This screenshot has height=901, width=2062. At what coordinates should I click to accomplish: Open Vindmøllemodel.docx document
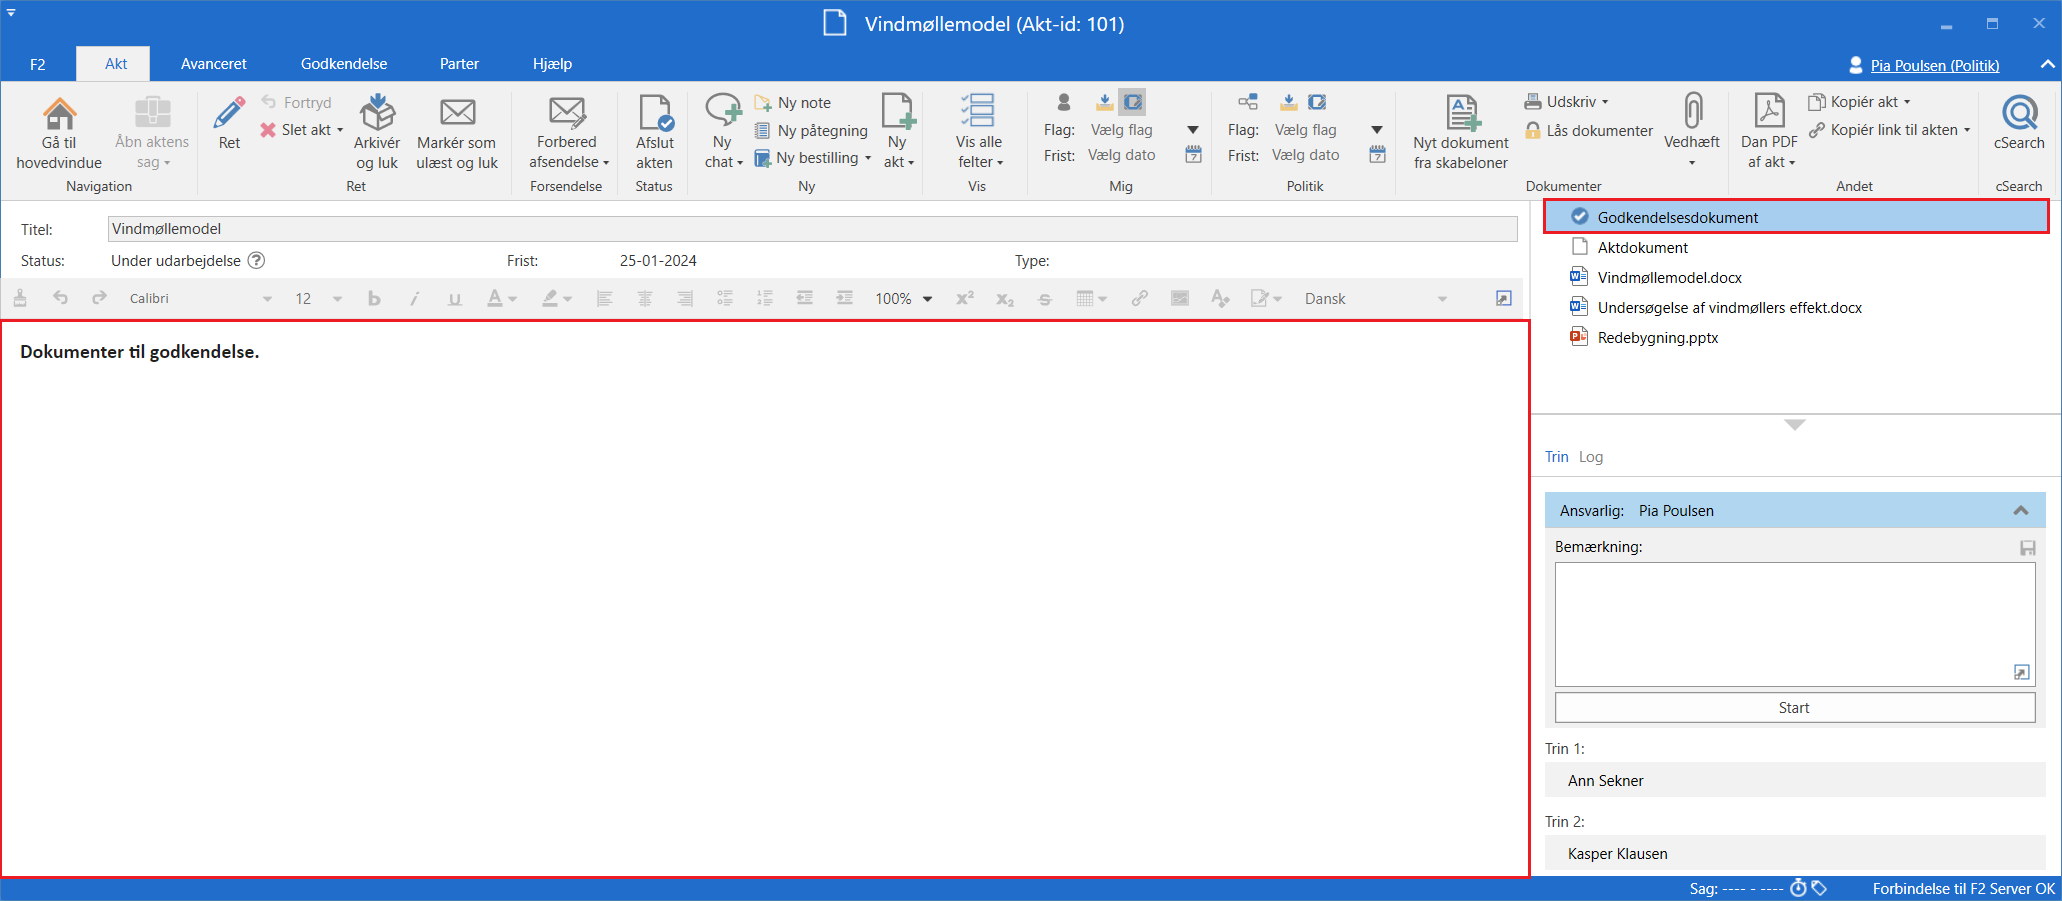[x=1669, y=278]
